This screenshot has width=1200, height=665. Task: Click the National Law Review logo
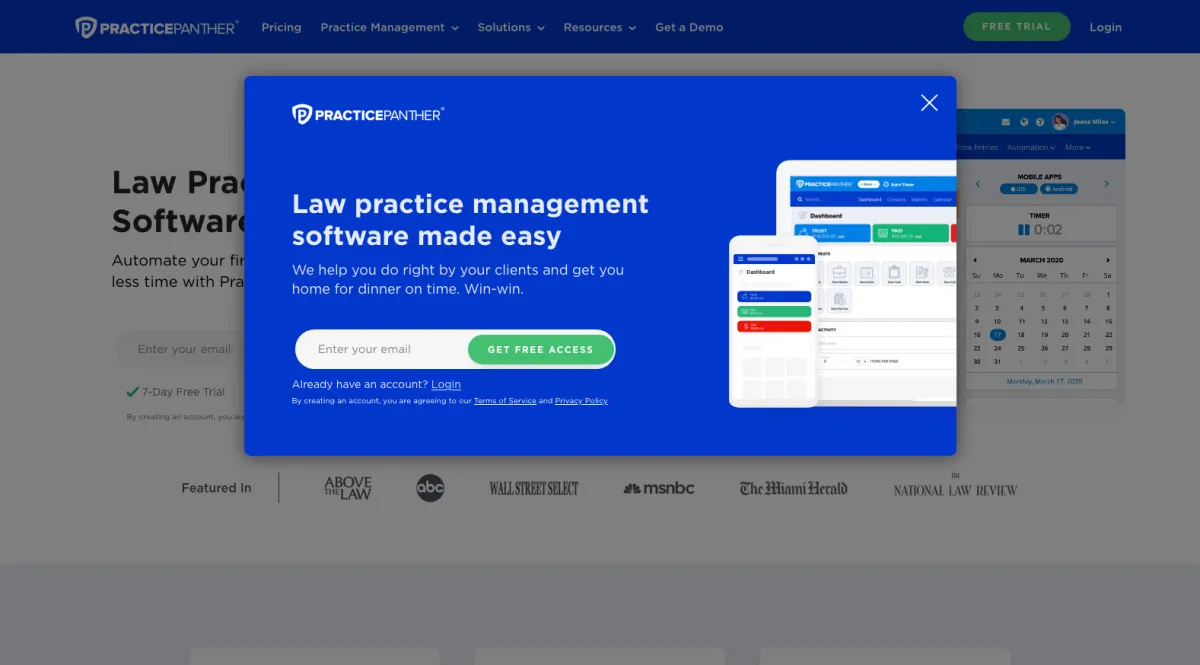tap(955, 487)
